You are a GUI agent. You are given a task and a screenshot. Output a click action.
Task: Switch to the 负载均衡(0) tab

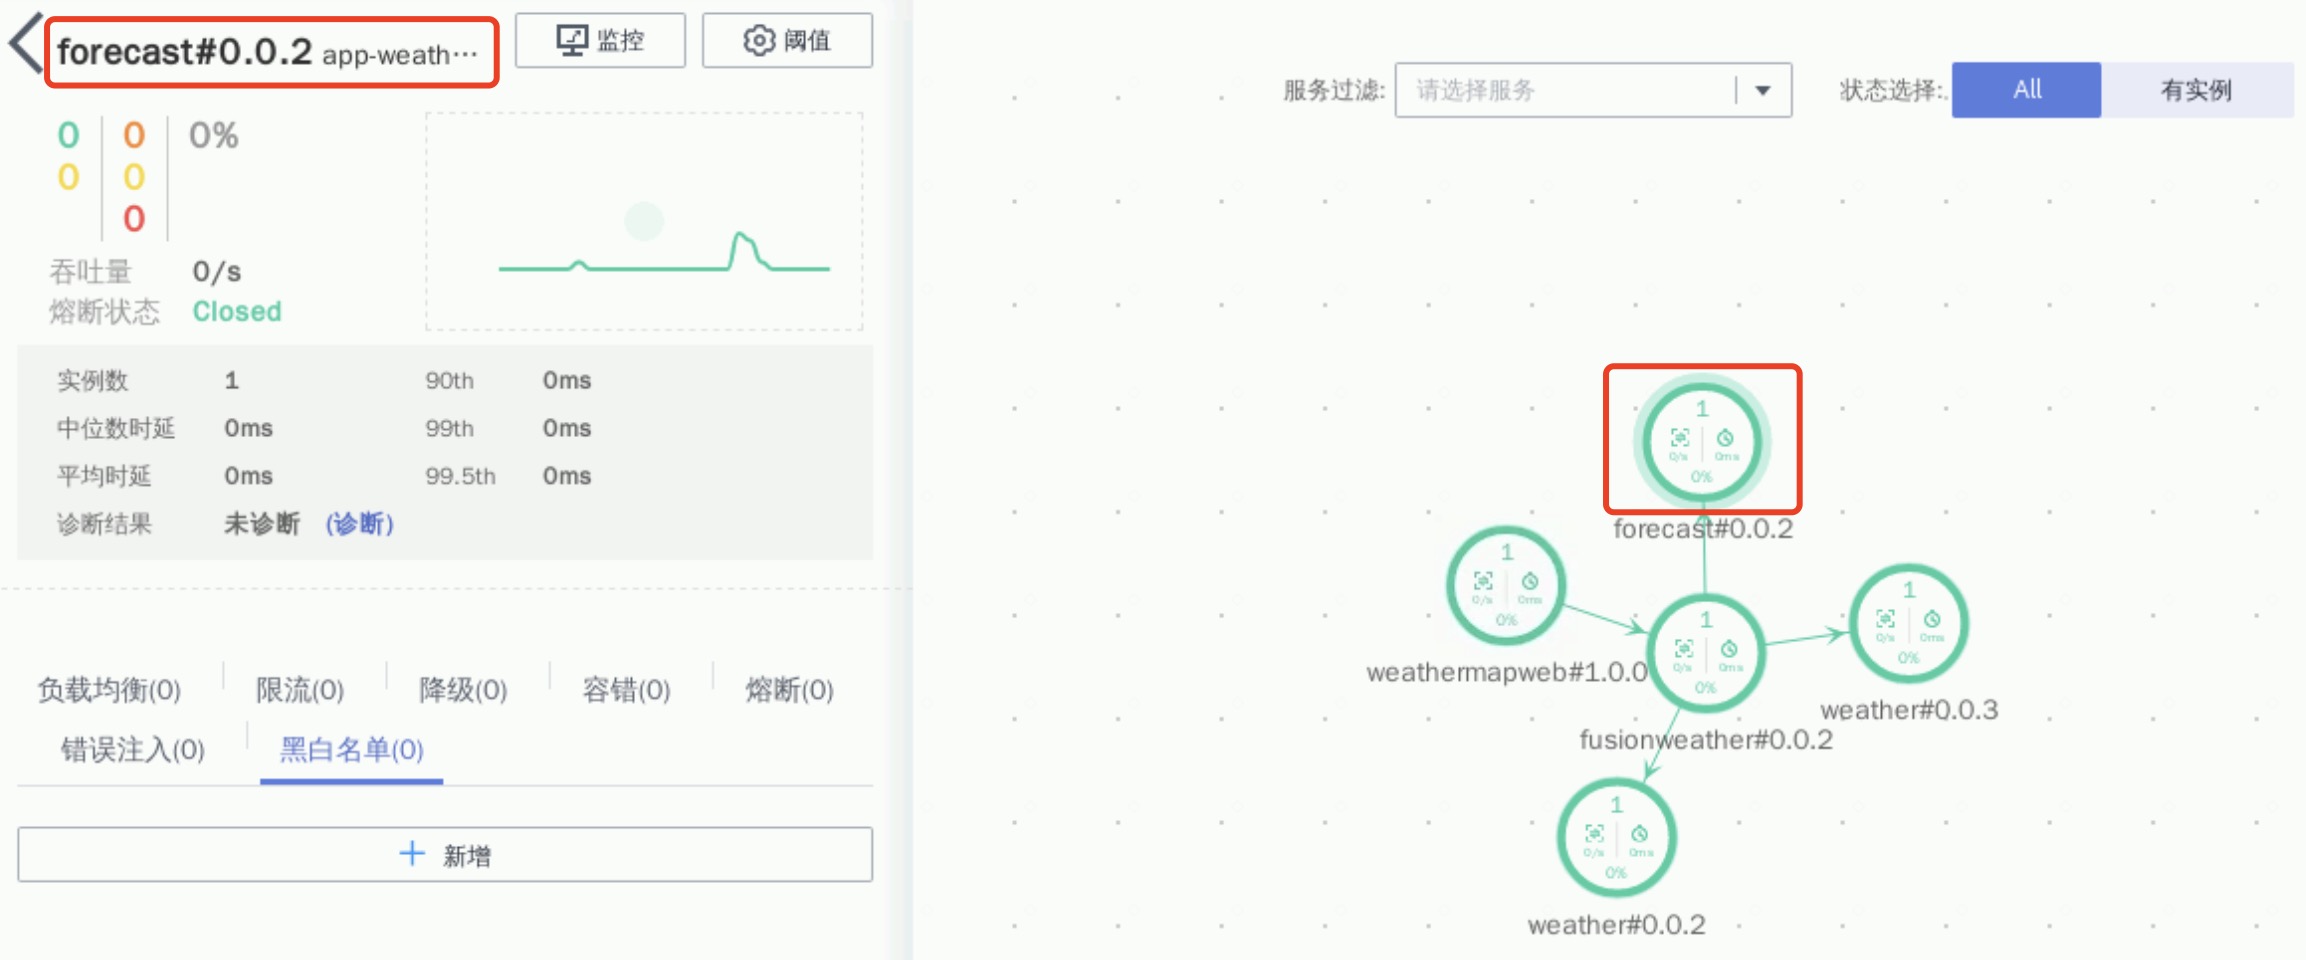pos(109,690)
